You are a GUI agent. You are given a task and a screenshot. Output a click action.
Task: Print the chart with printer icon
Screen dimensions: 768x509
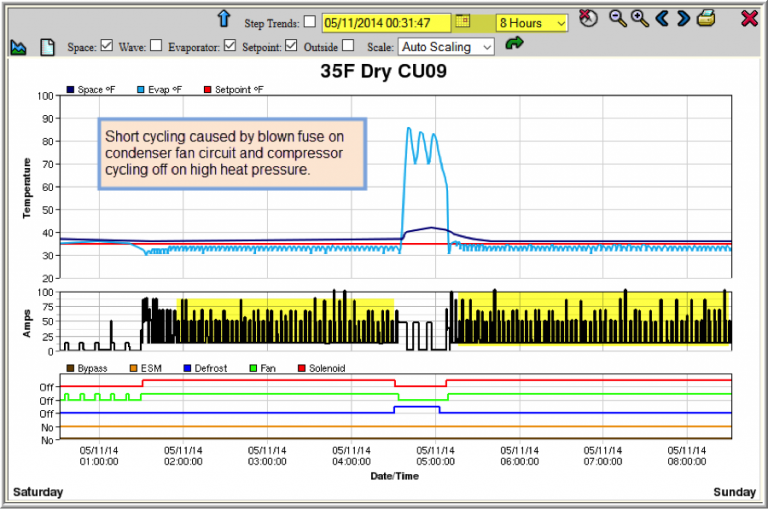pos(706,19)
